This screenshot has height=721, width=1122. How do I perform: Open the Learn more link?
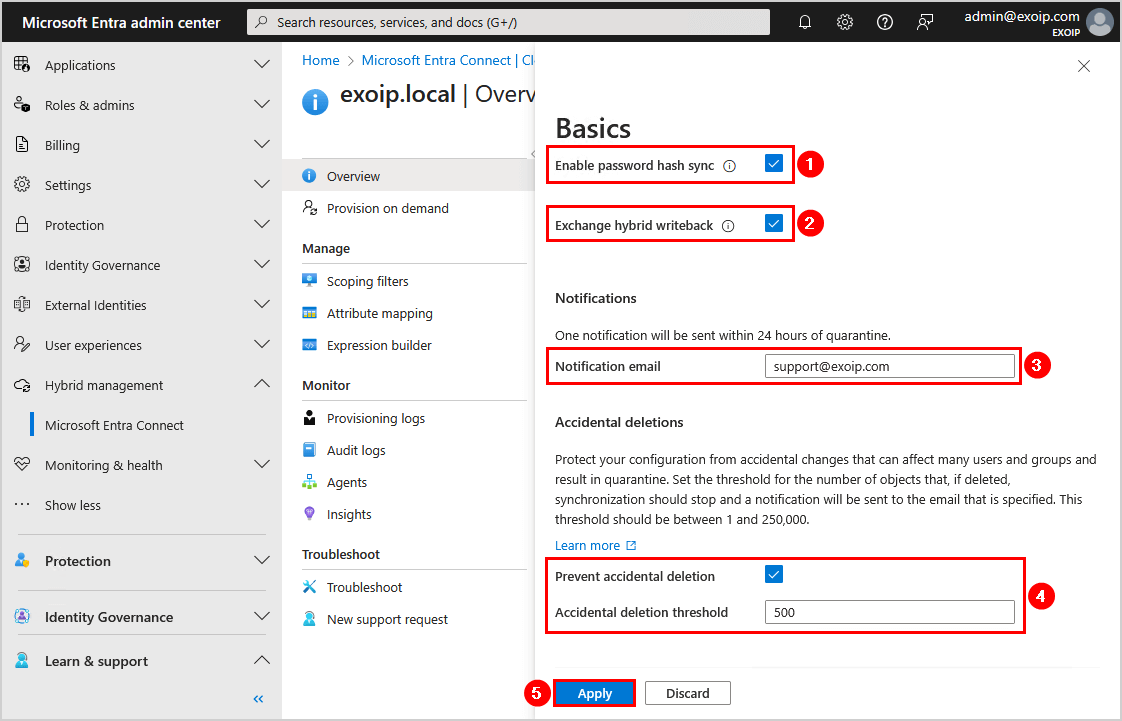click(x=595, y=546)
